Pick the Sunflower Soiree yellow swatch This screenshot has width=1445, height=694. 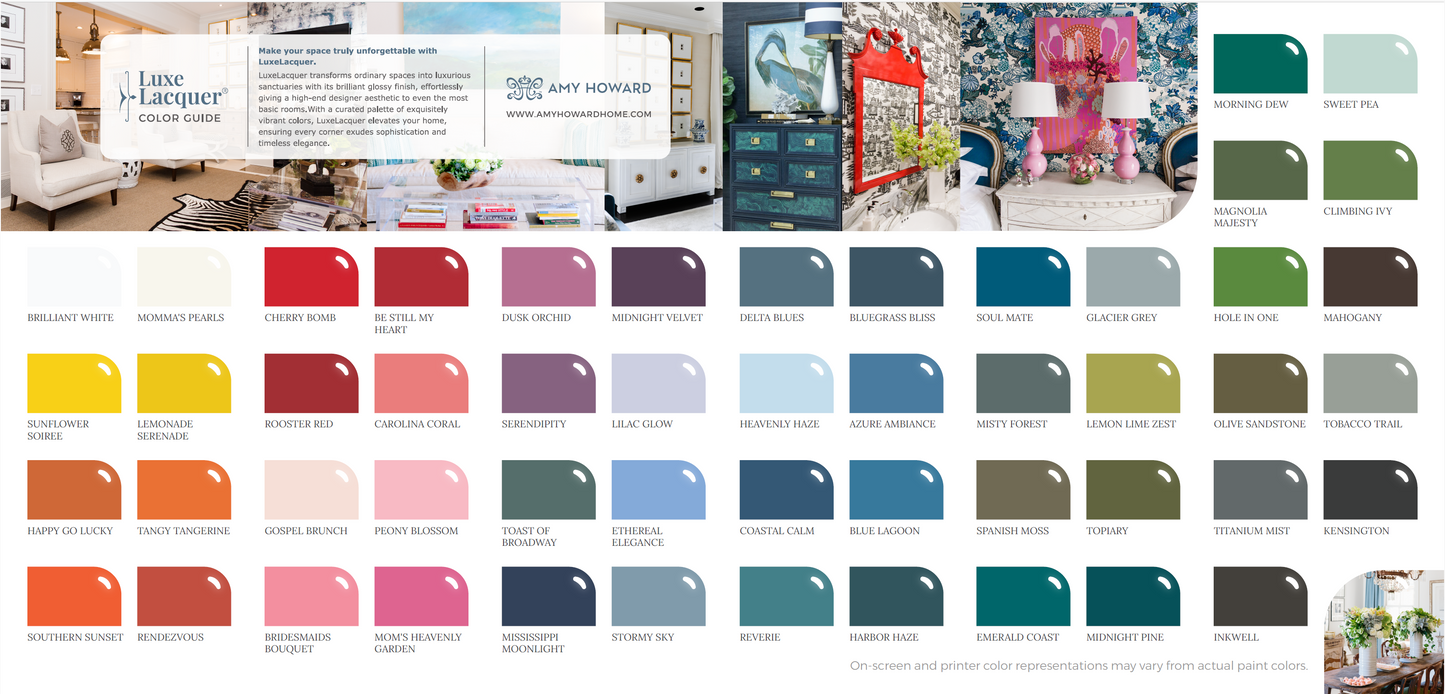74,383
